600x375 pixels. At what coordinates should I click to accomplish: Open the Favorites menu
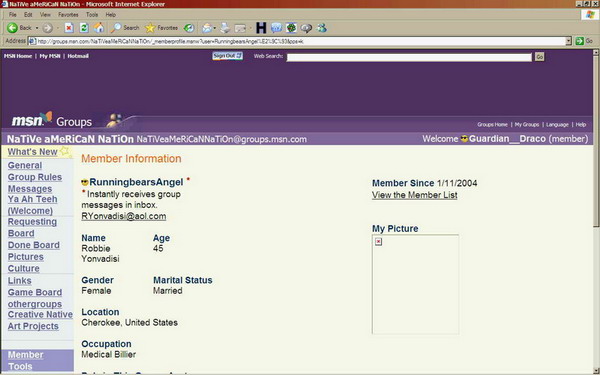point(68,15)
